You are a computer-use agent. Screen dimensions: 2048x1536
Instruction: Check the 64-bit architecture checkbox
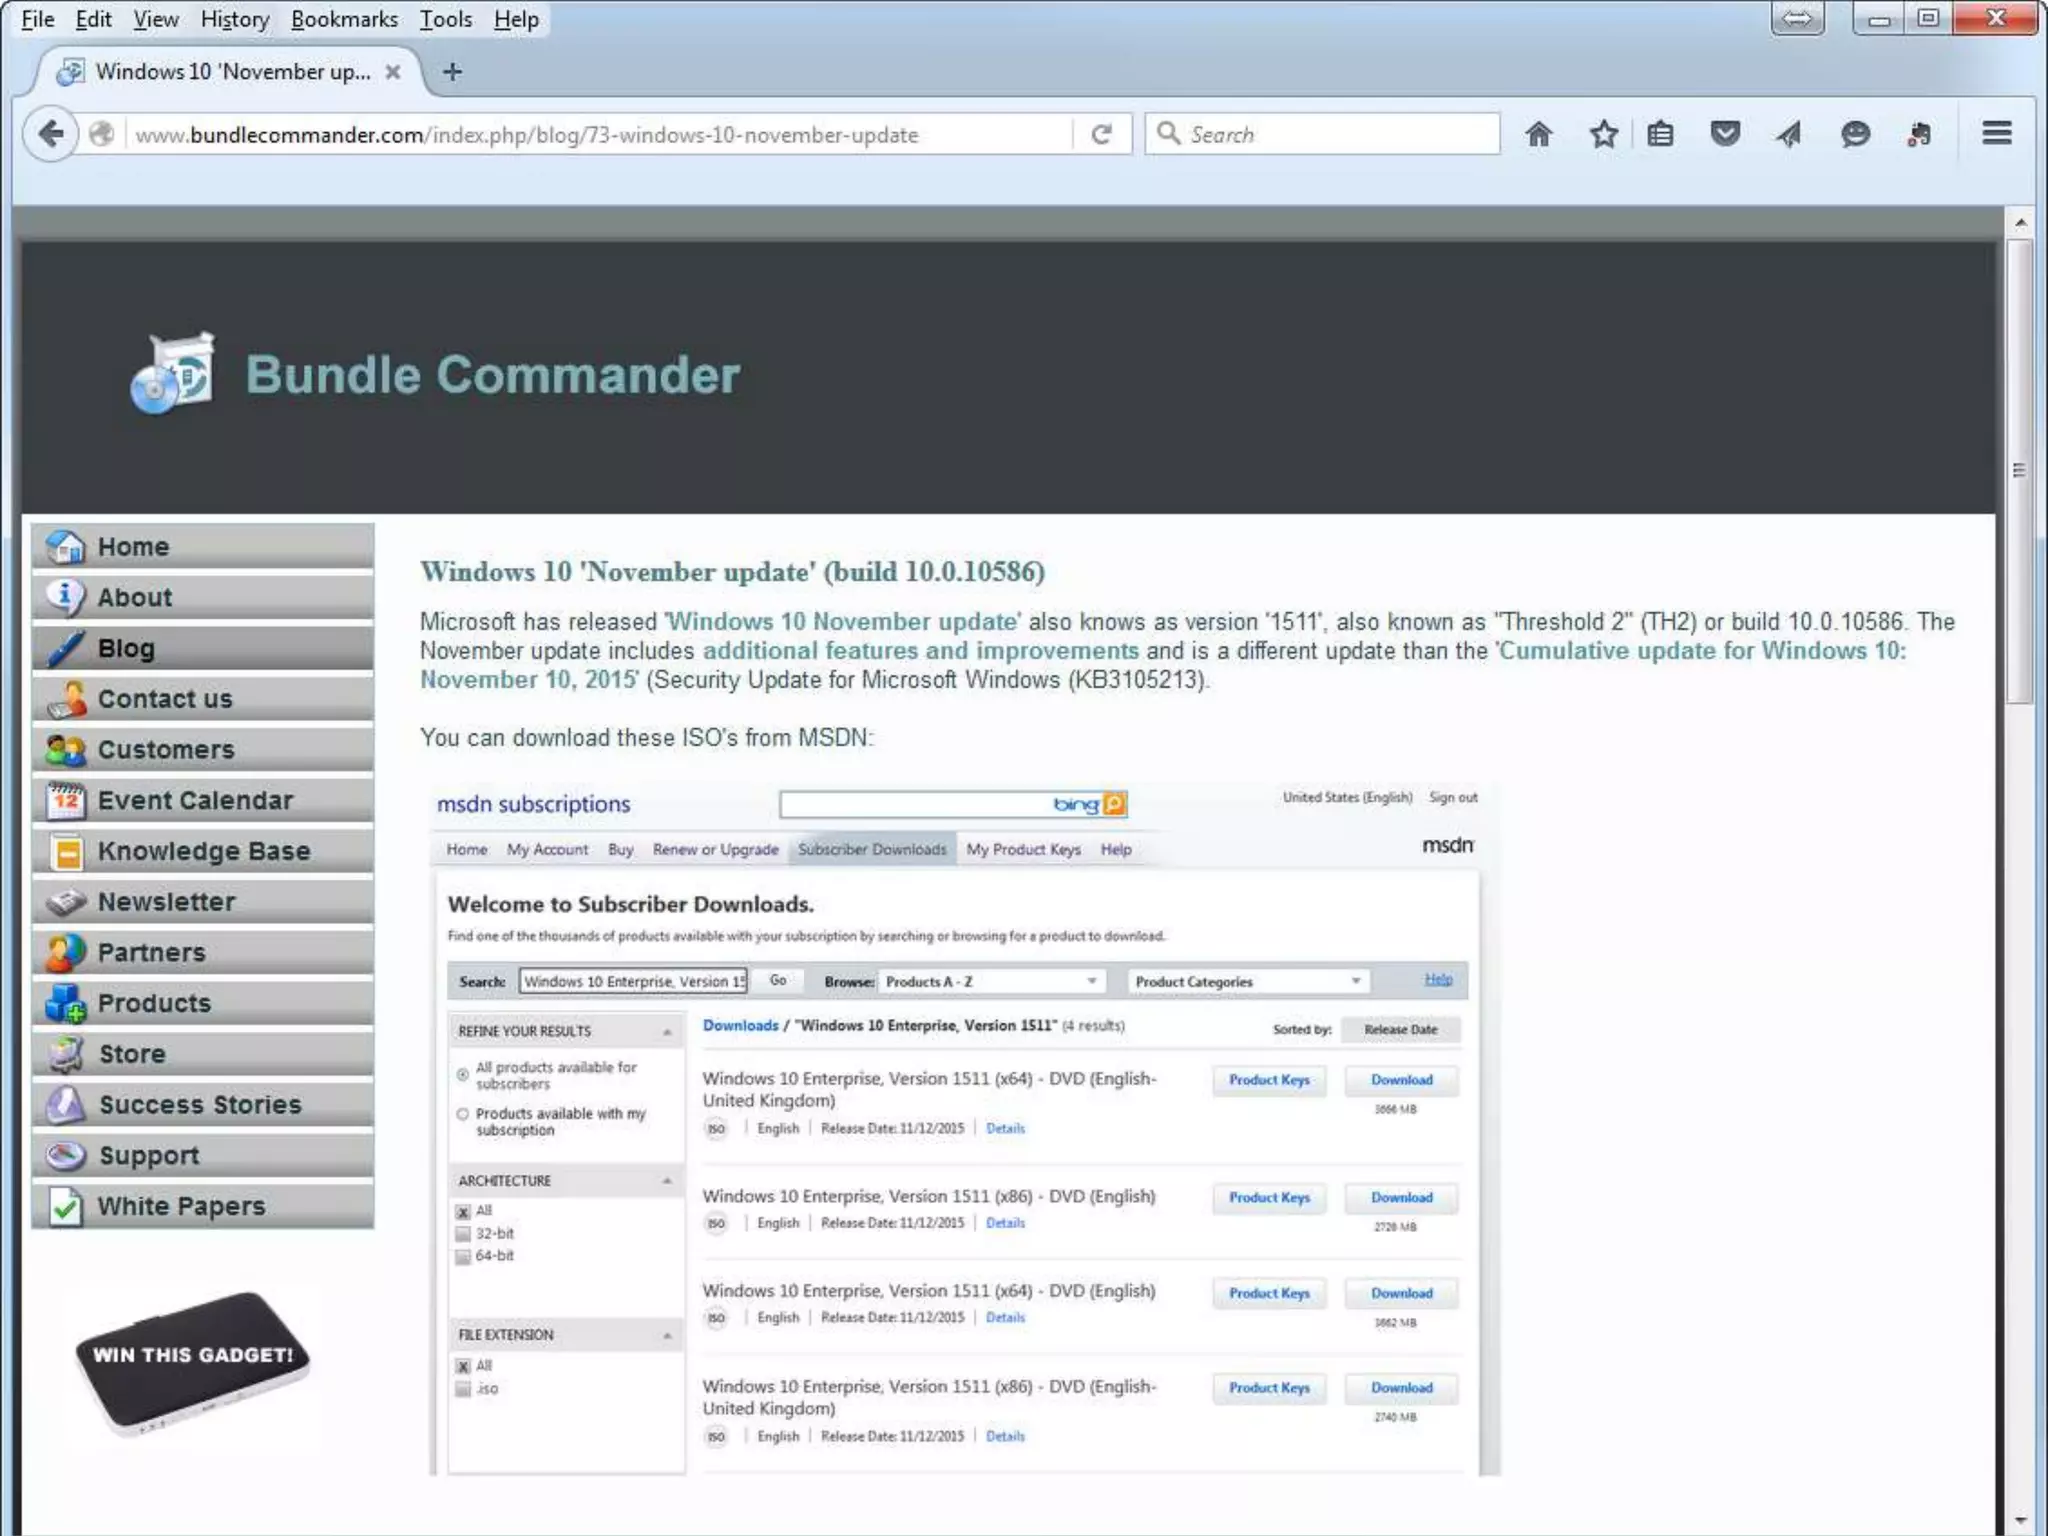(463, 1257)
